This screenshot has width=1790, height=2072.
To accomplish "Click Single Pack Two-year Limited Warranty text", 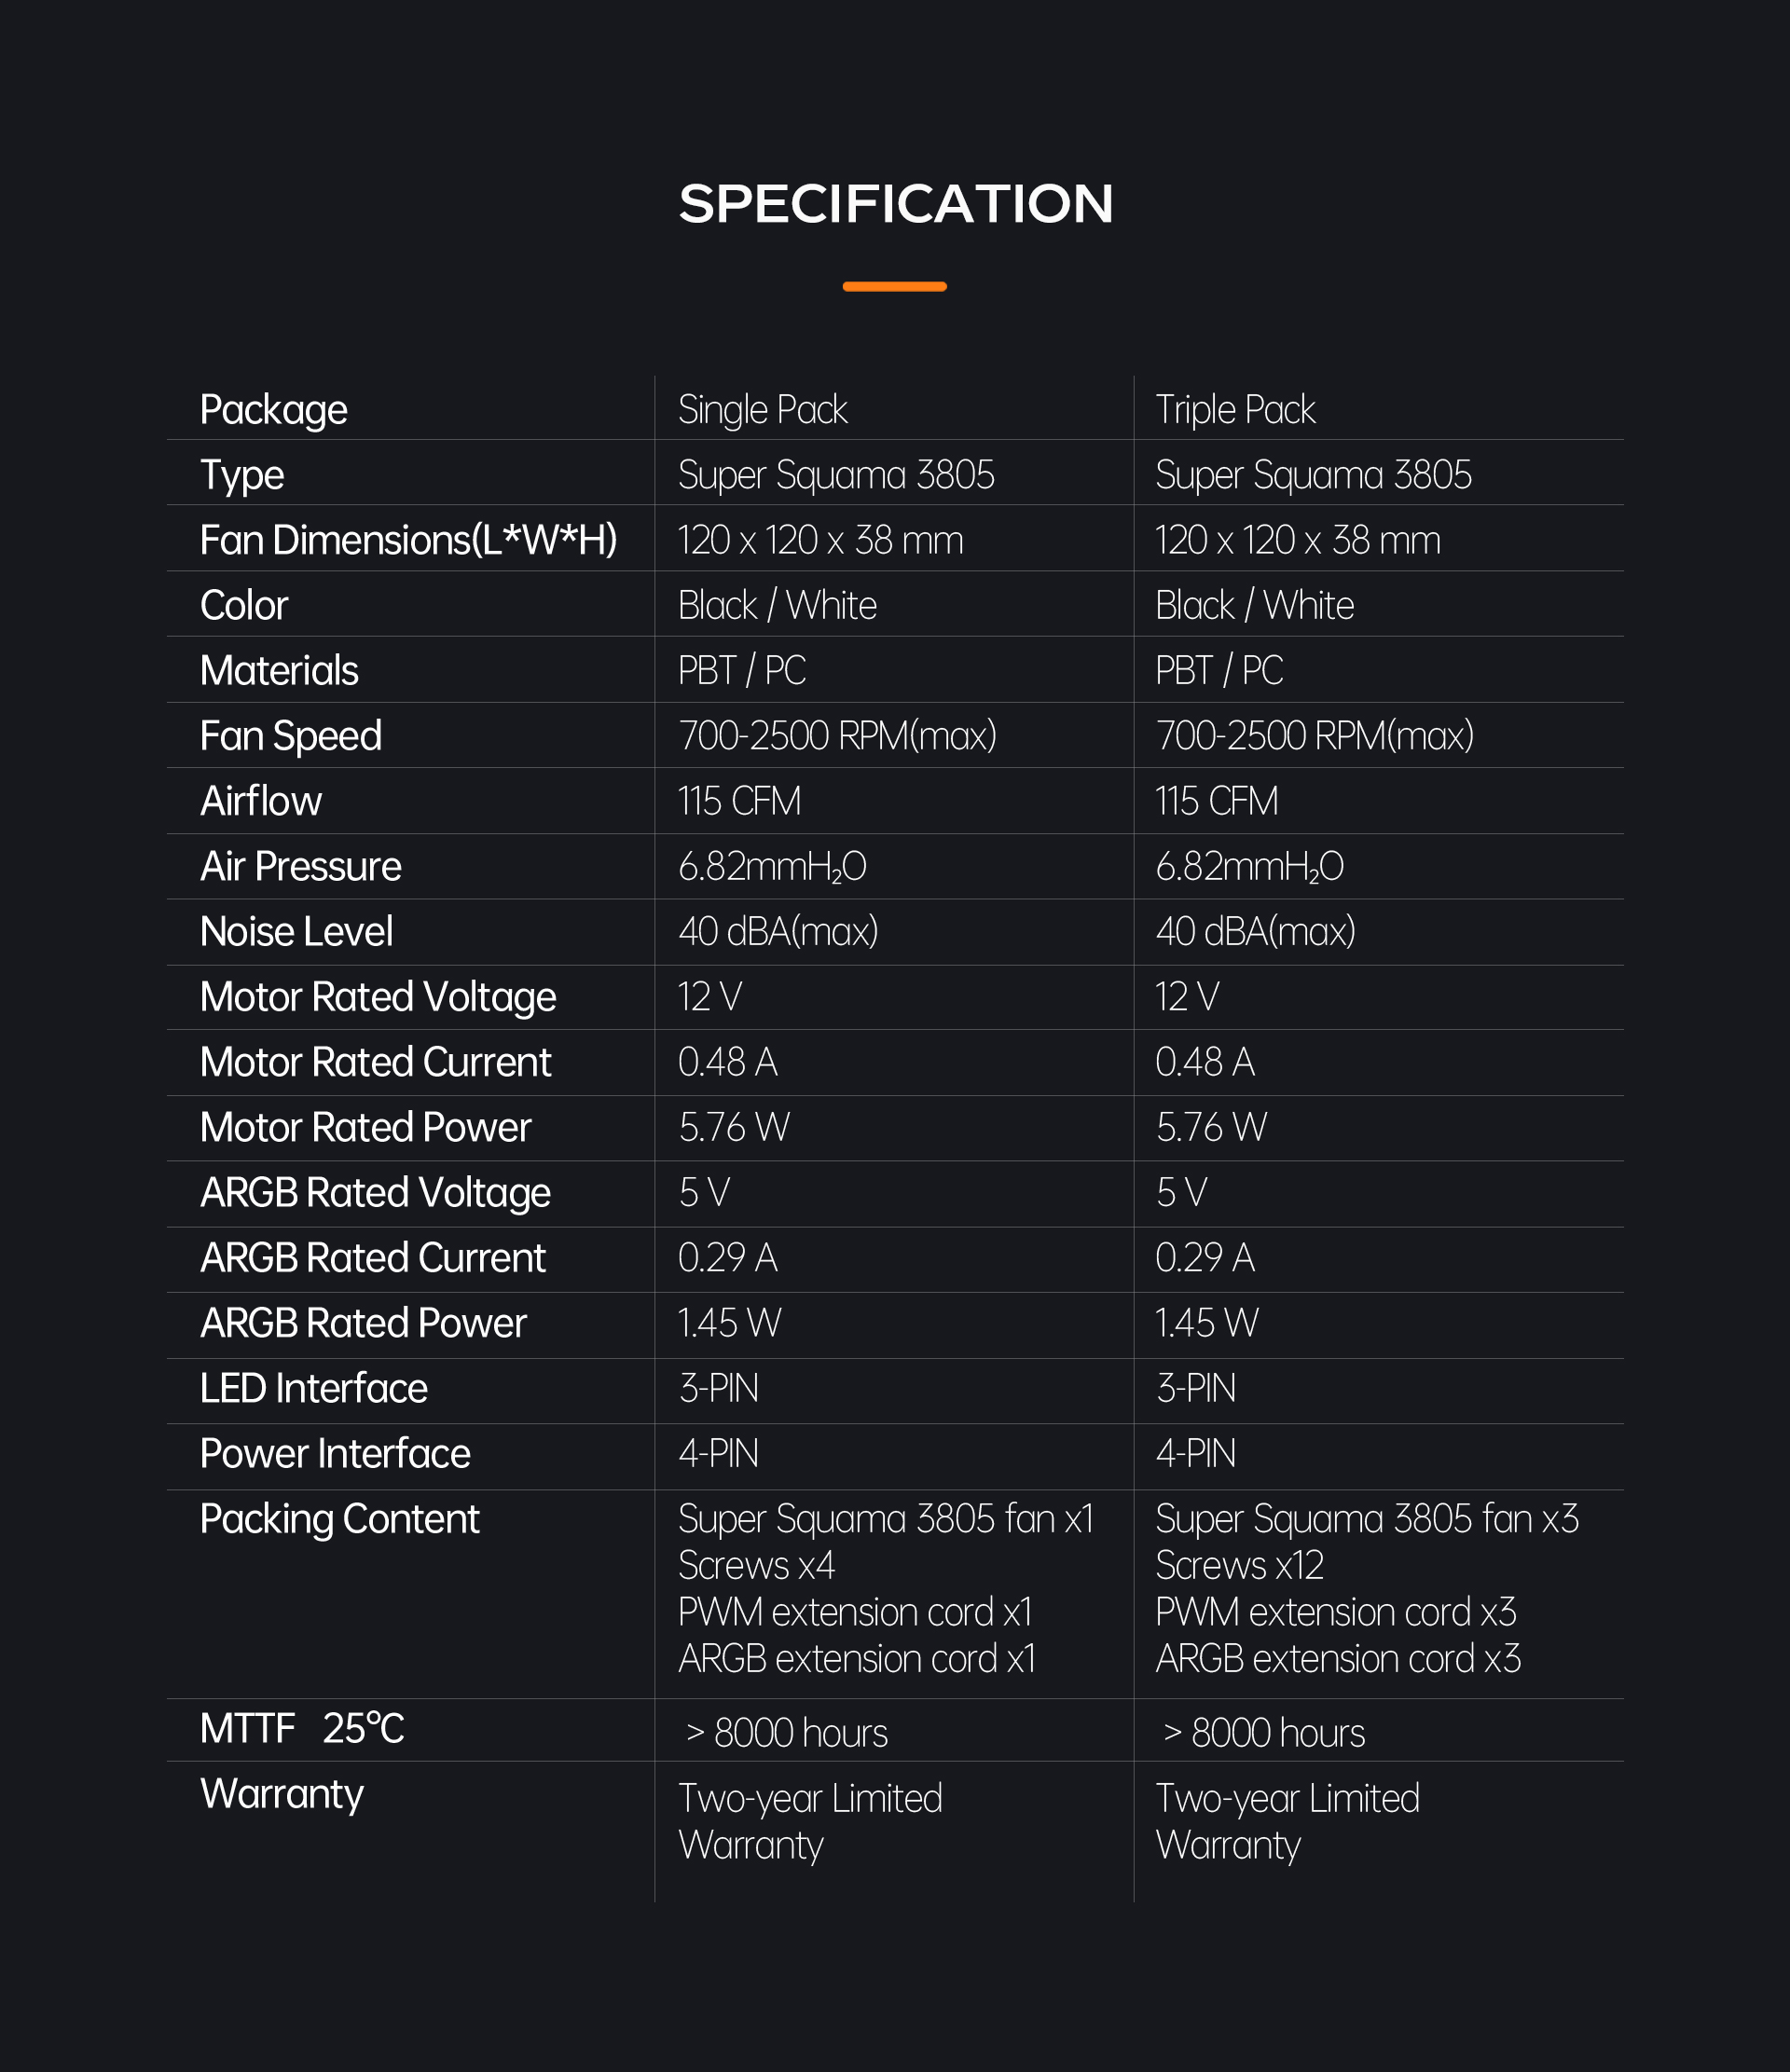I will (x=810, y=1822).
